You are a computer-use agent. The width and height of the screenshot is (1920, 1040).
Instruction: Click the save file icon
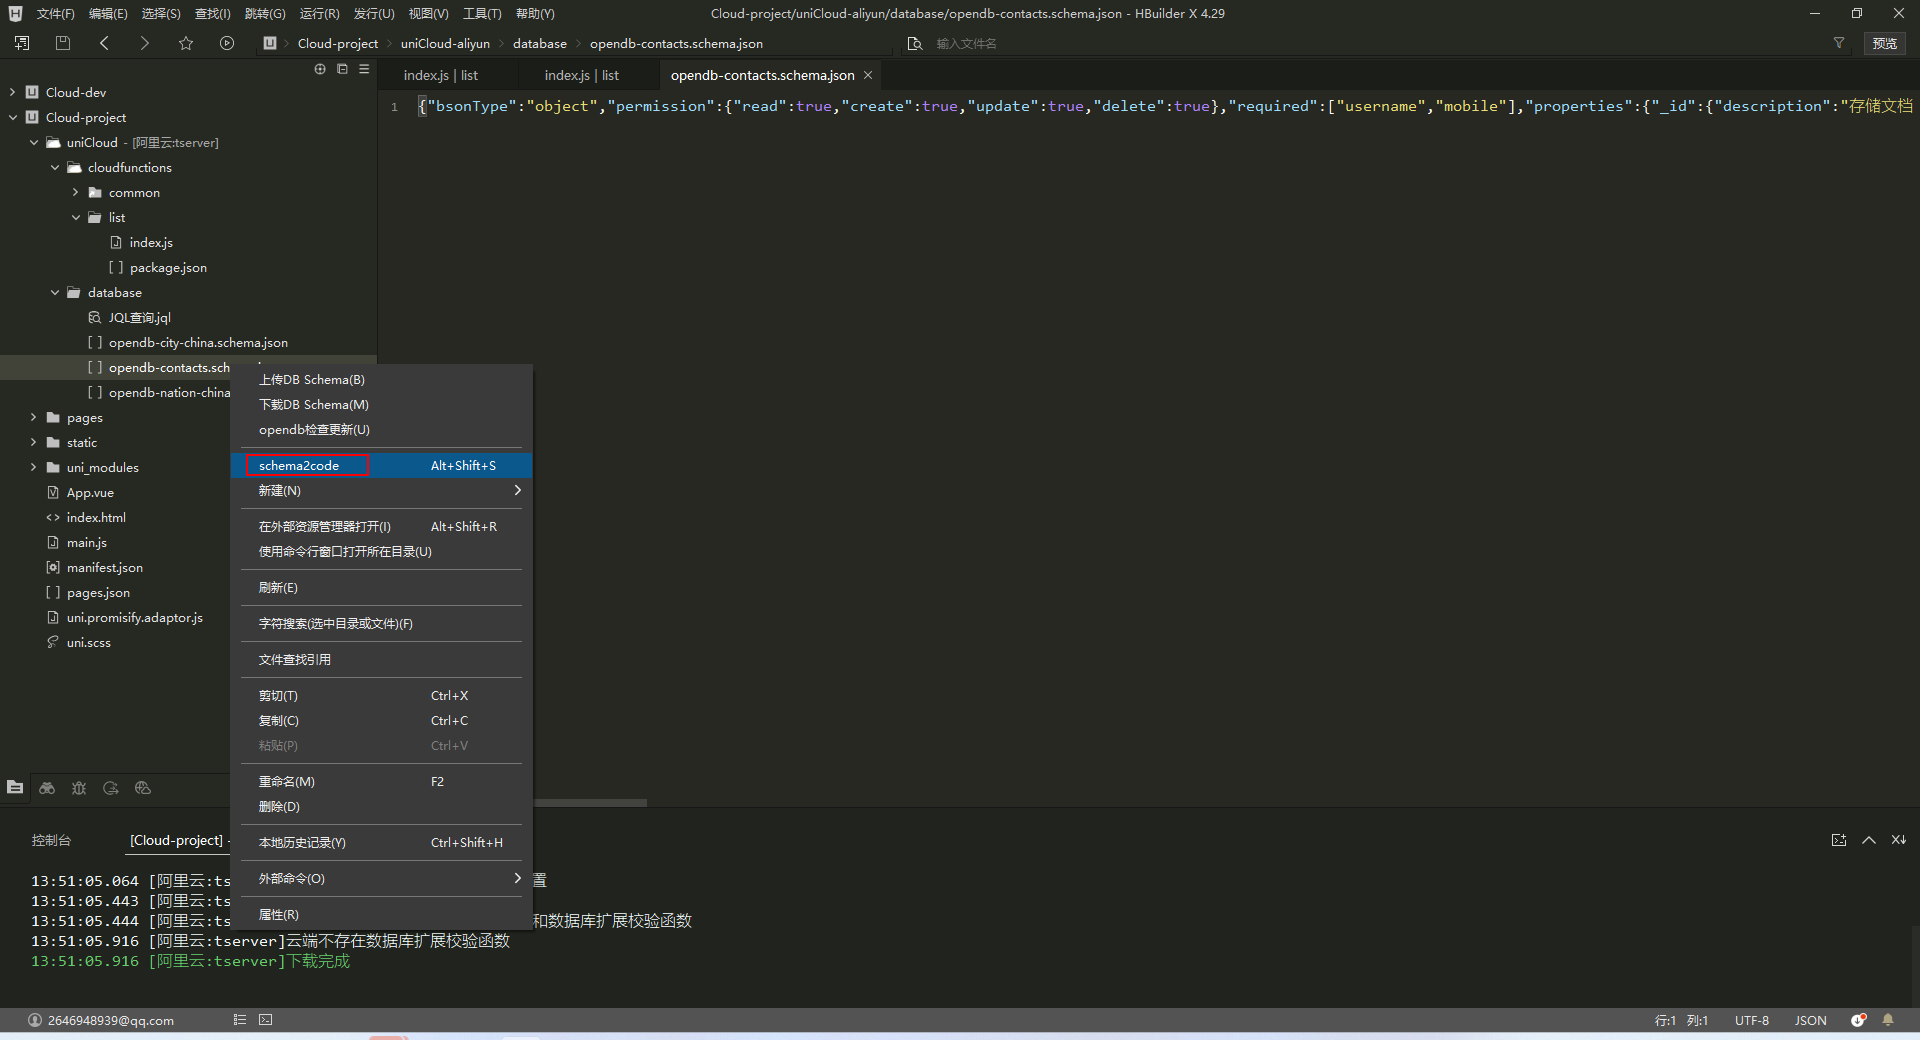click(63, 43)
